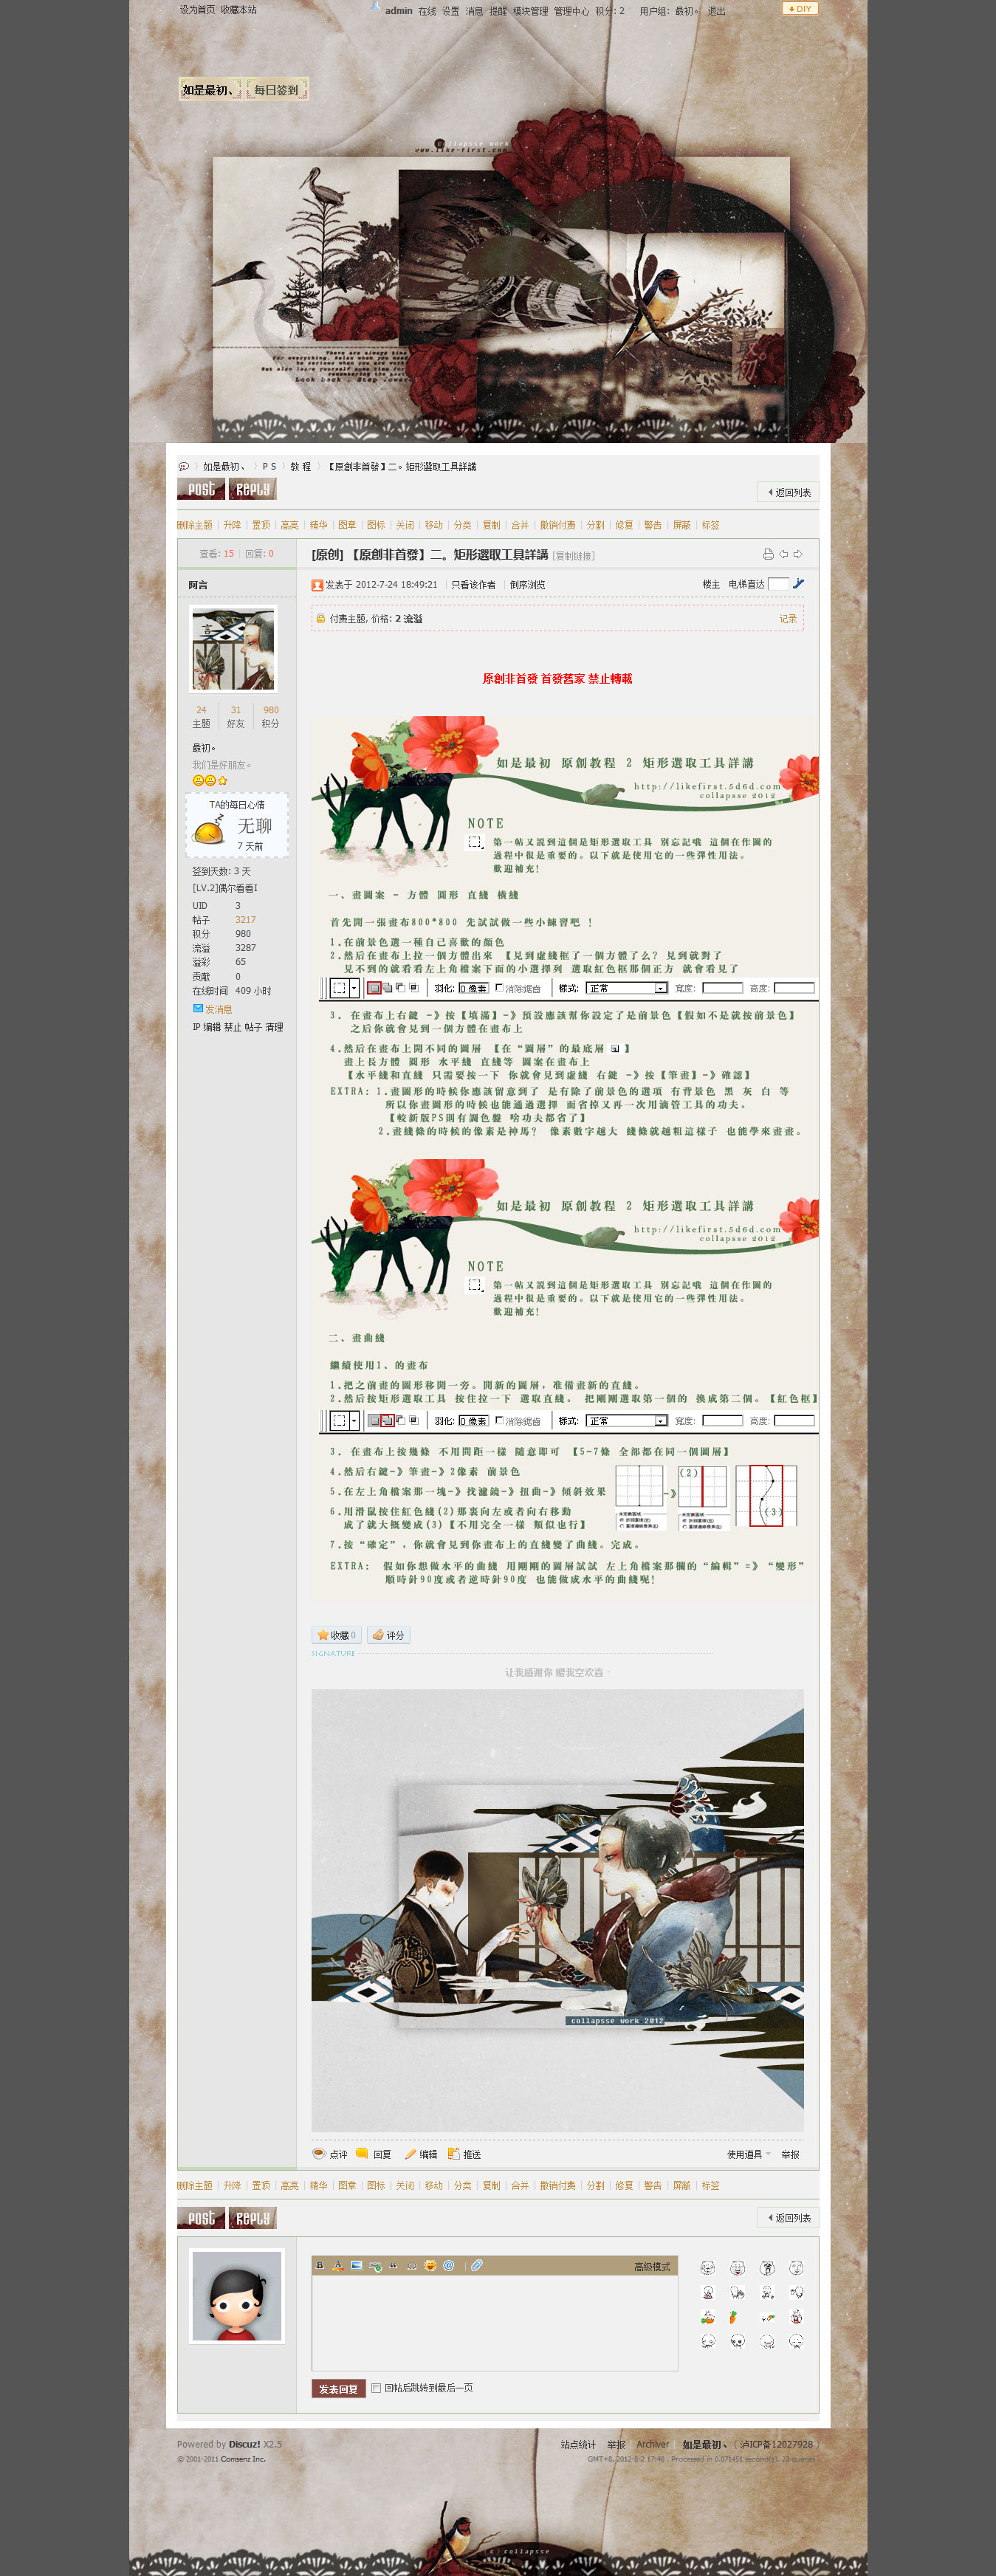This screenshot has width=996, height=2576.
Task: Select the carrot emoticon
Action: point(733,2317)
